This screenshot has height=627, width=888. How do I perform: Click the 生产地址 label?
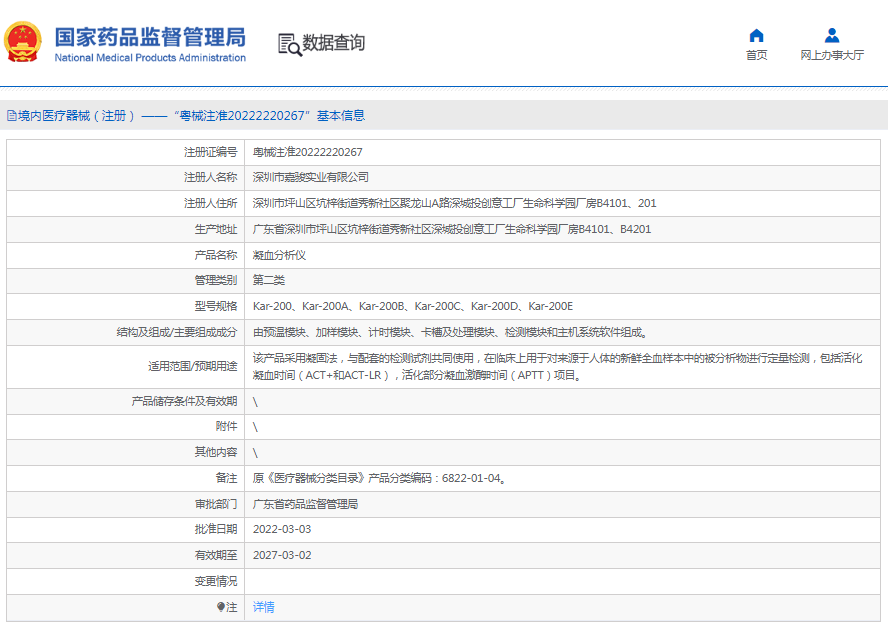click(216, 229)
